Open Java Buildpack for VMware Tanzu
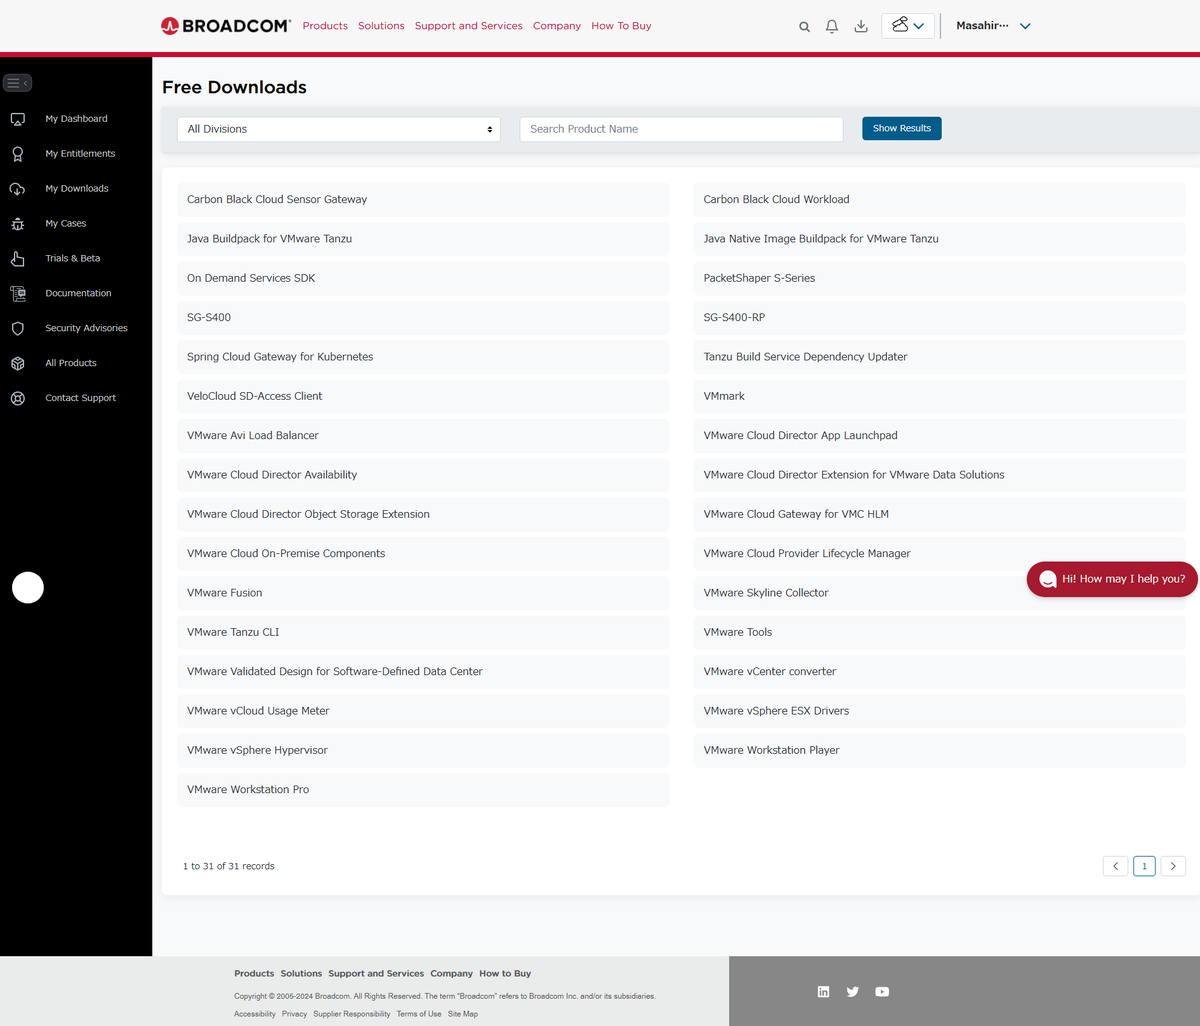Viewport: 1200px width, 1026px height. [423, 239]
